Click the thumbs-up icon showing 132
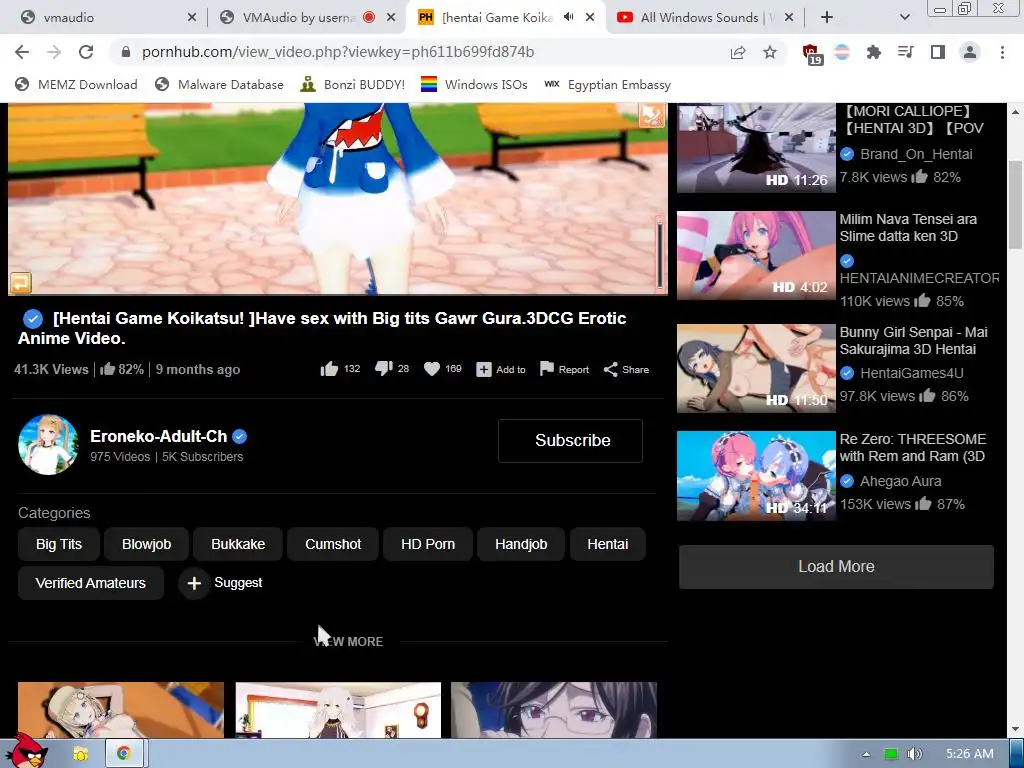This screenshot has height=768, width=1024. 329,370
